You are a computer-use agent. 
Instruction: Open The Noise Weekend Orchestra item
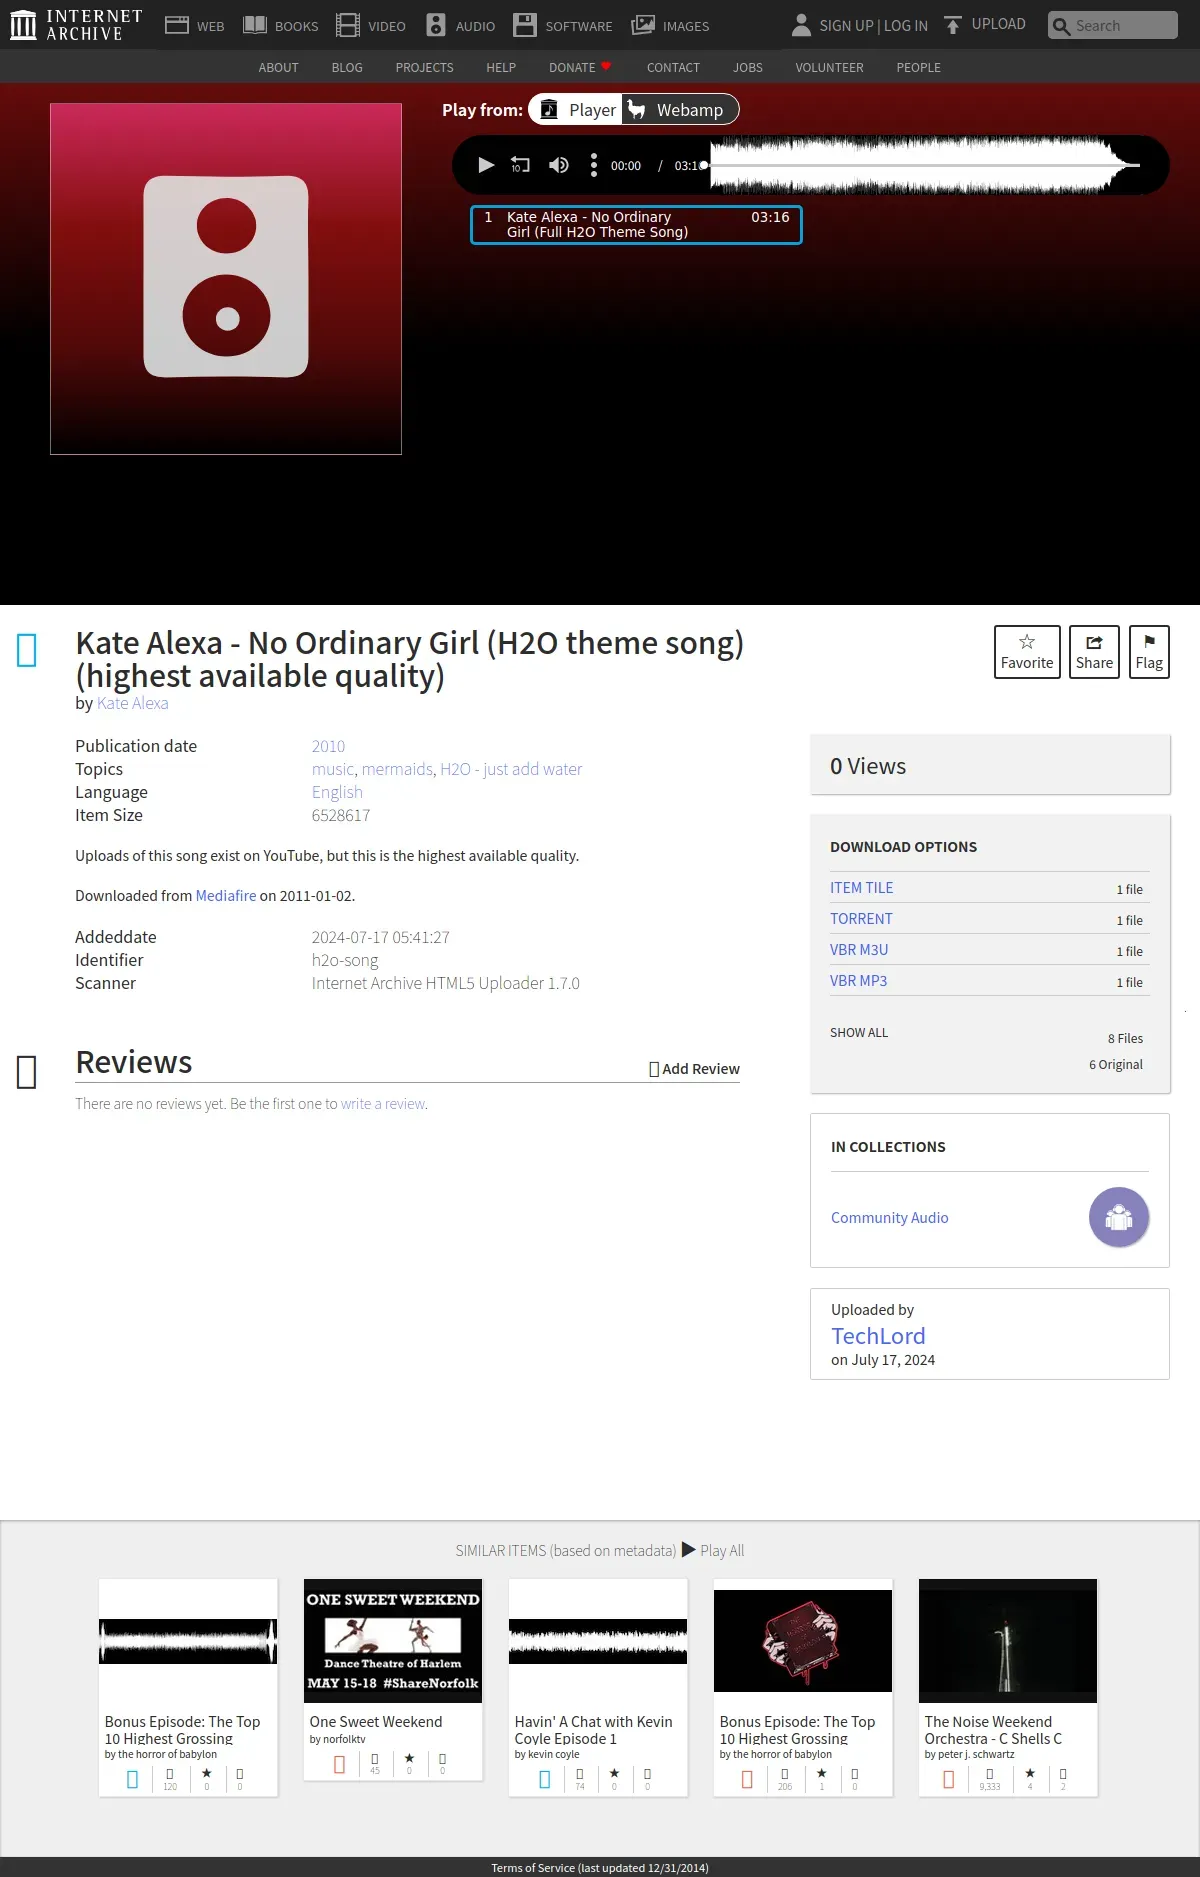(1008, 1688)
